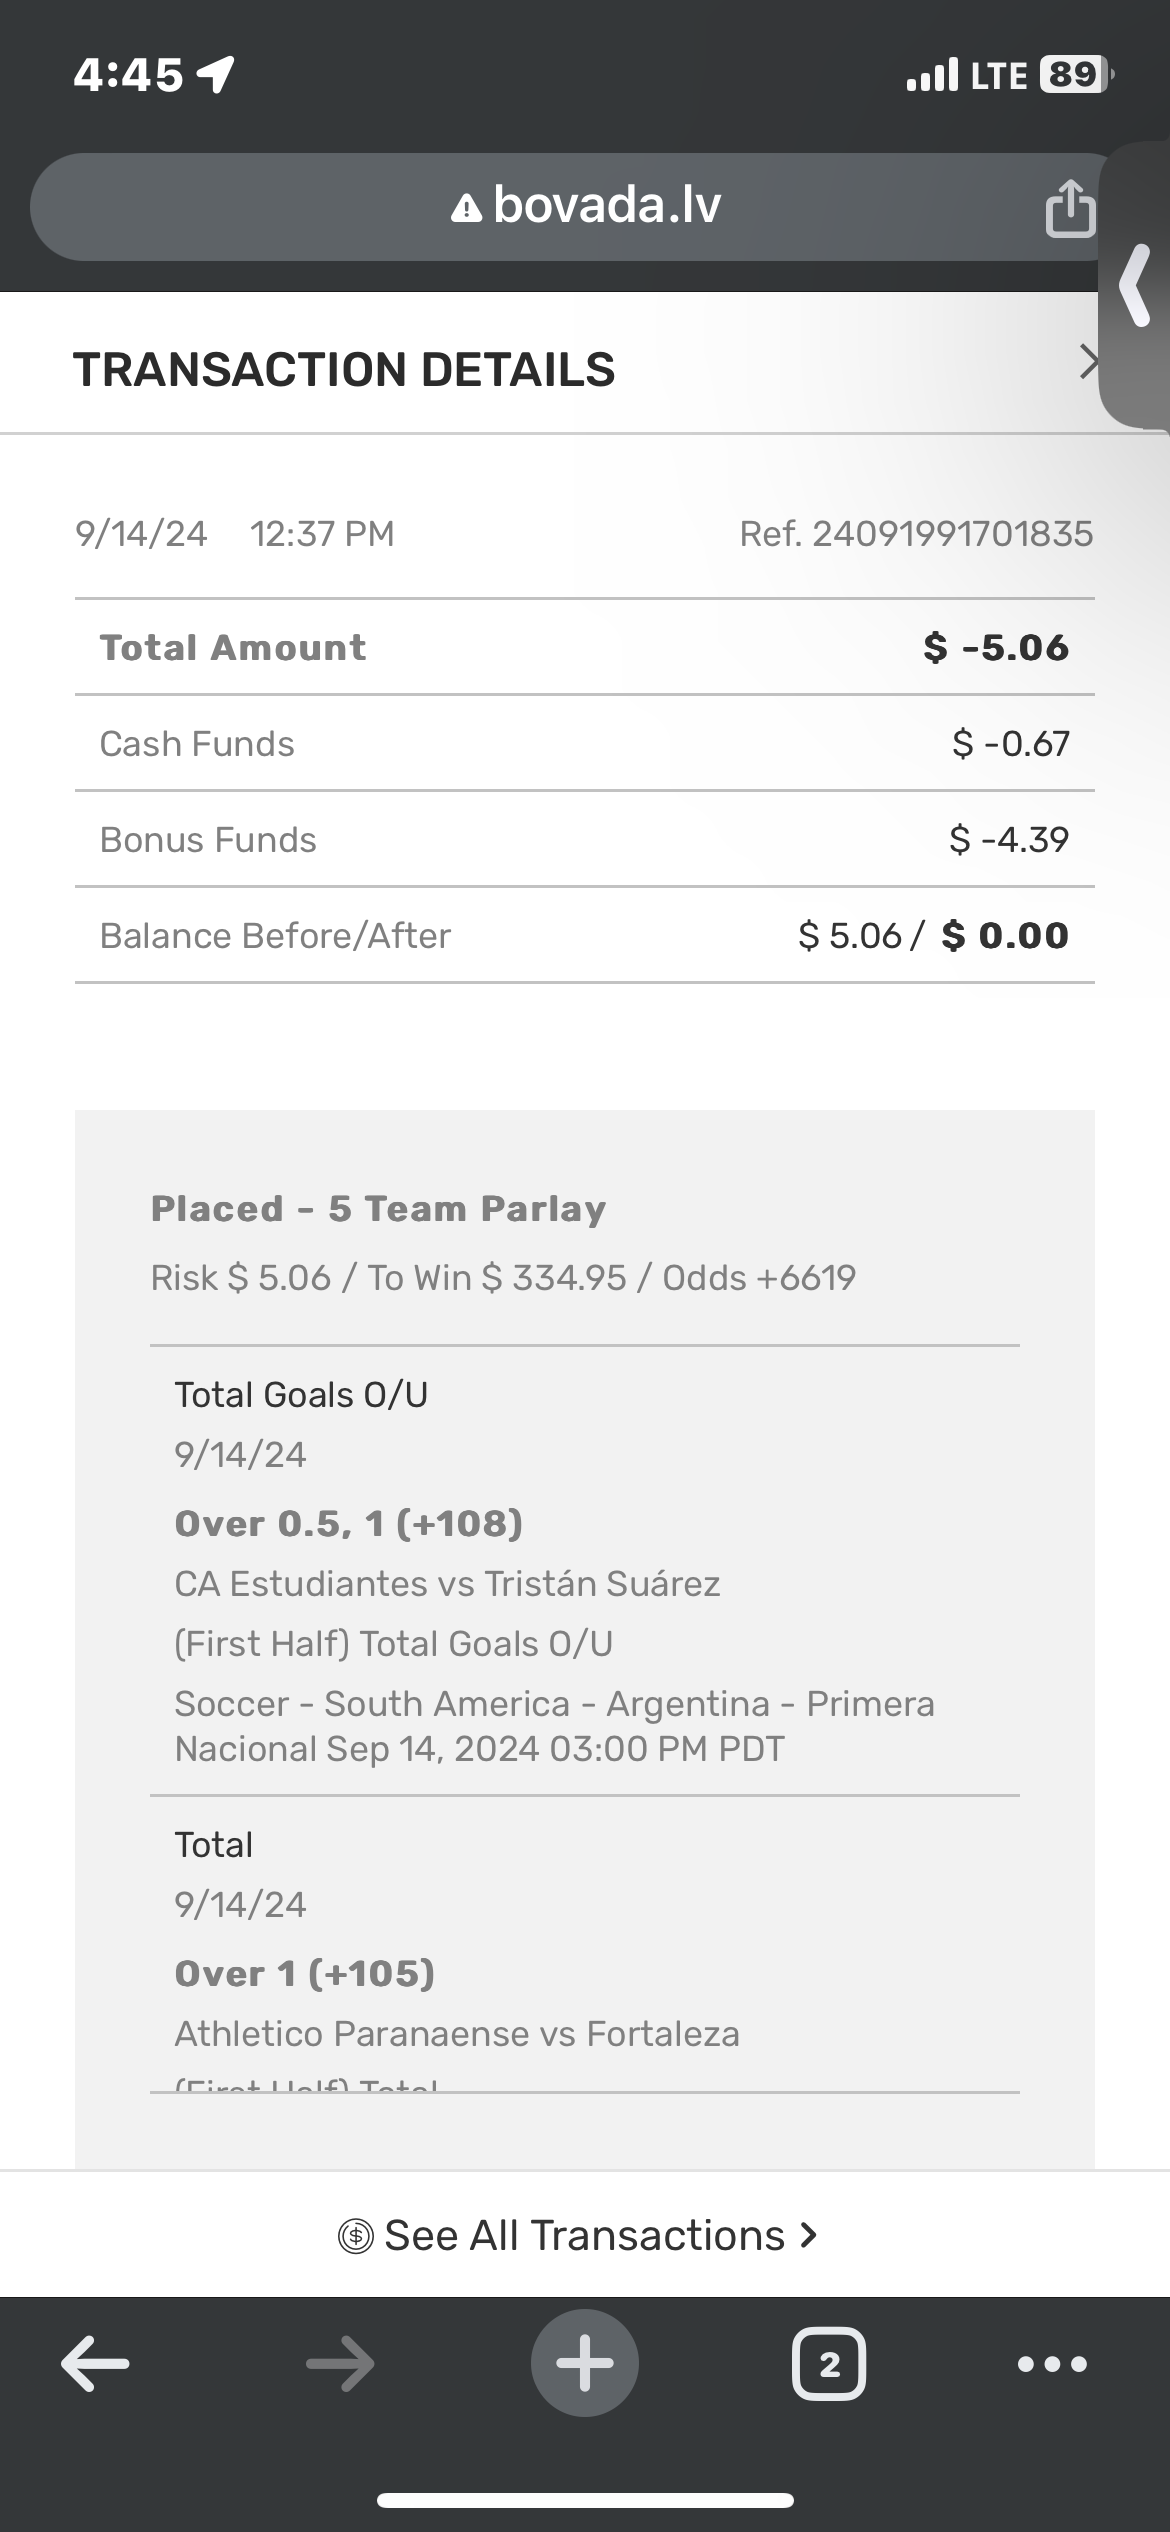Image resolution: width=1170 pixels, height=2532 pixels.
Task: Tap the location arrow in status bar
Action: pos(217,74)
